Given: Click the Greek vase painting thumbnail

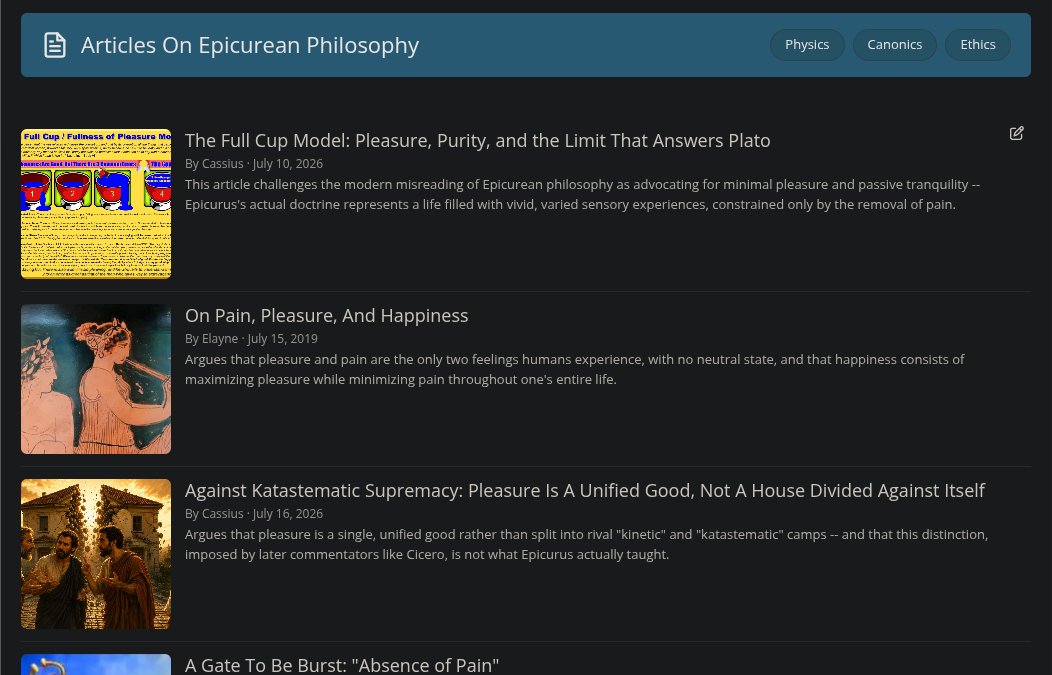Looking at the screenshot, I should tap(96, 379).
